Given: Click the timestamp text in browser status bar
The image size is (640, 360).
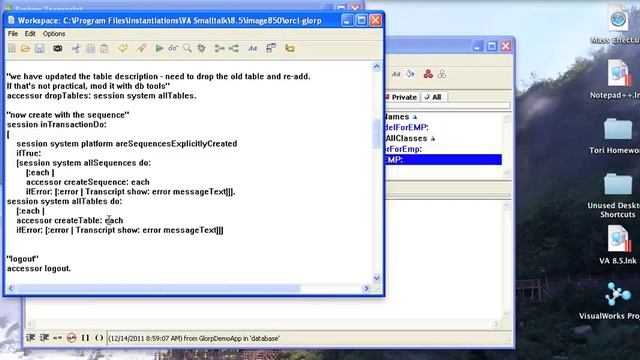Looking at the screenshot, I should (194, 338).
